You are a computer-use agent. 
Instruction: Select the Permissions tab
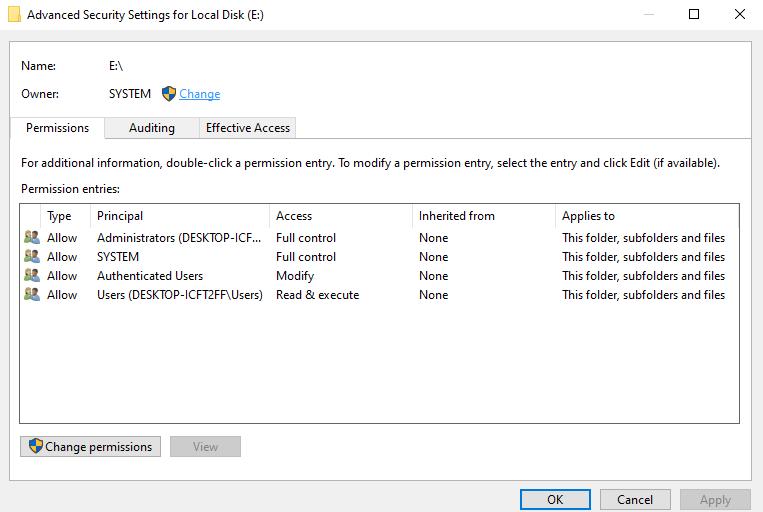pyautogui.click(x=57, y=128)
